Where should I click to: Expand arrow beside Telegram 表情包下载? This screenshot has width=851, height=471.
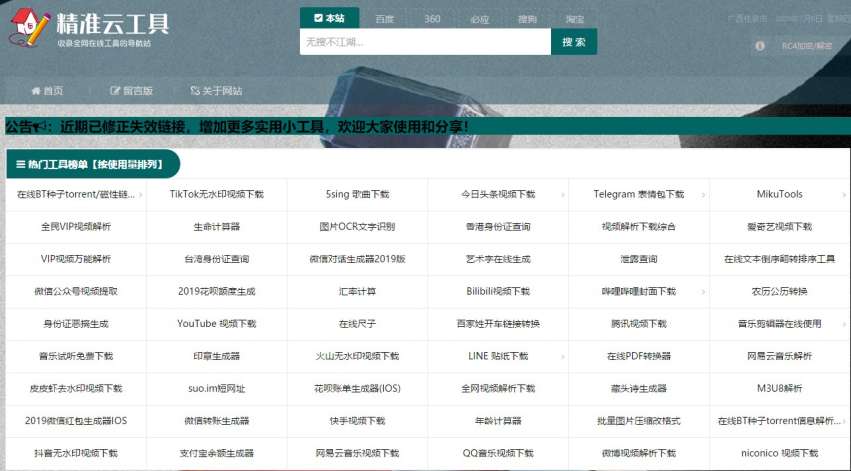coord(703,194)
